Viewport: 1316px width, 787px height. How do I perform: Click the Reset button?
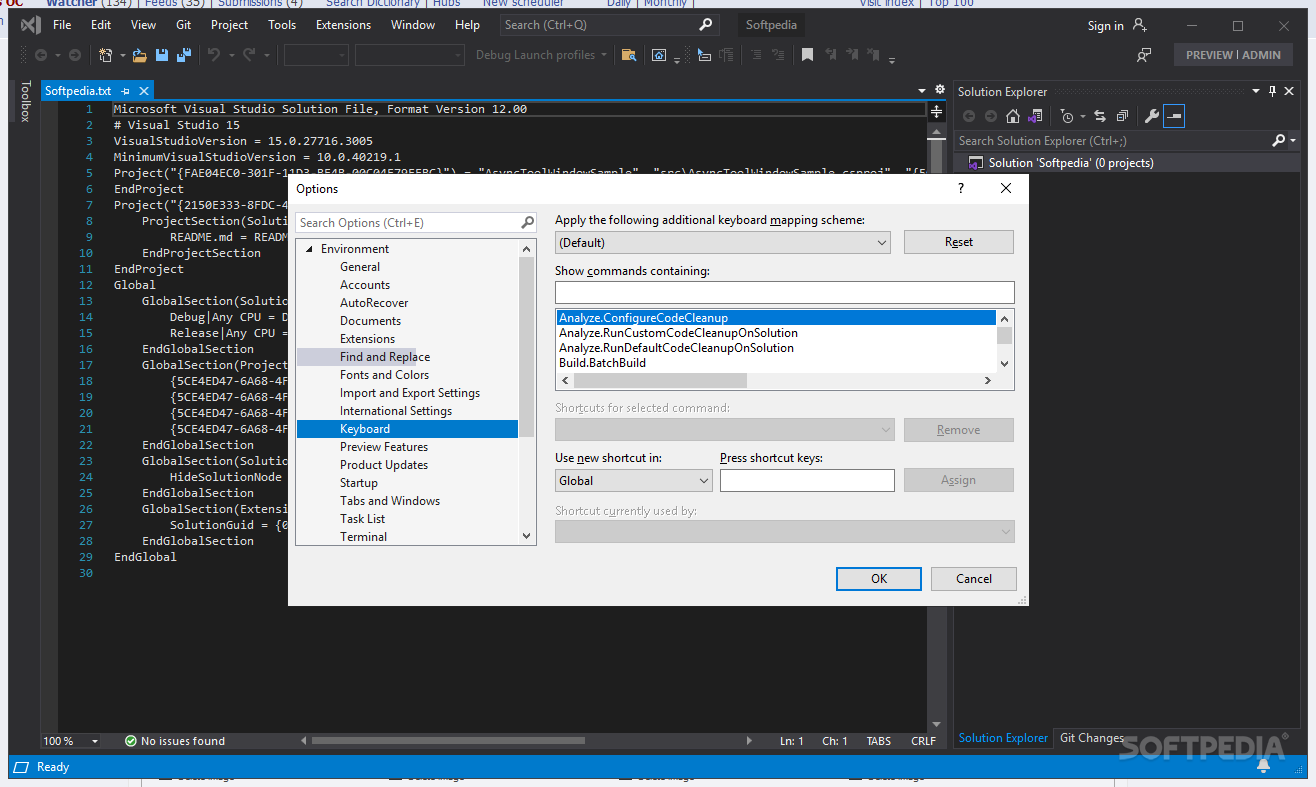point(959,242)
